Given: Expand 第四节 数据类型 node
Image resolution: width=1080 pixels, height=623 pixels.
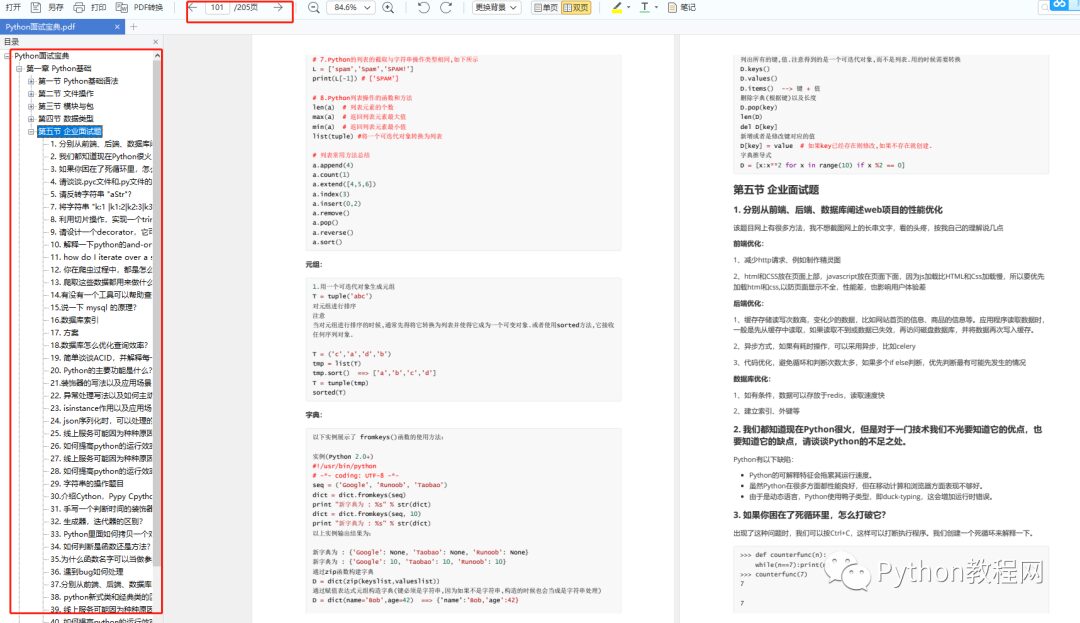Looking at the screenshot, I should 31,119.
